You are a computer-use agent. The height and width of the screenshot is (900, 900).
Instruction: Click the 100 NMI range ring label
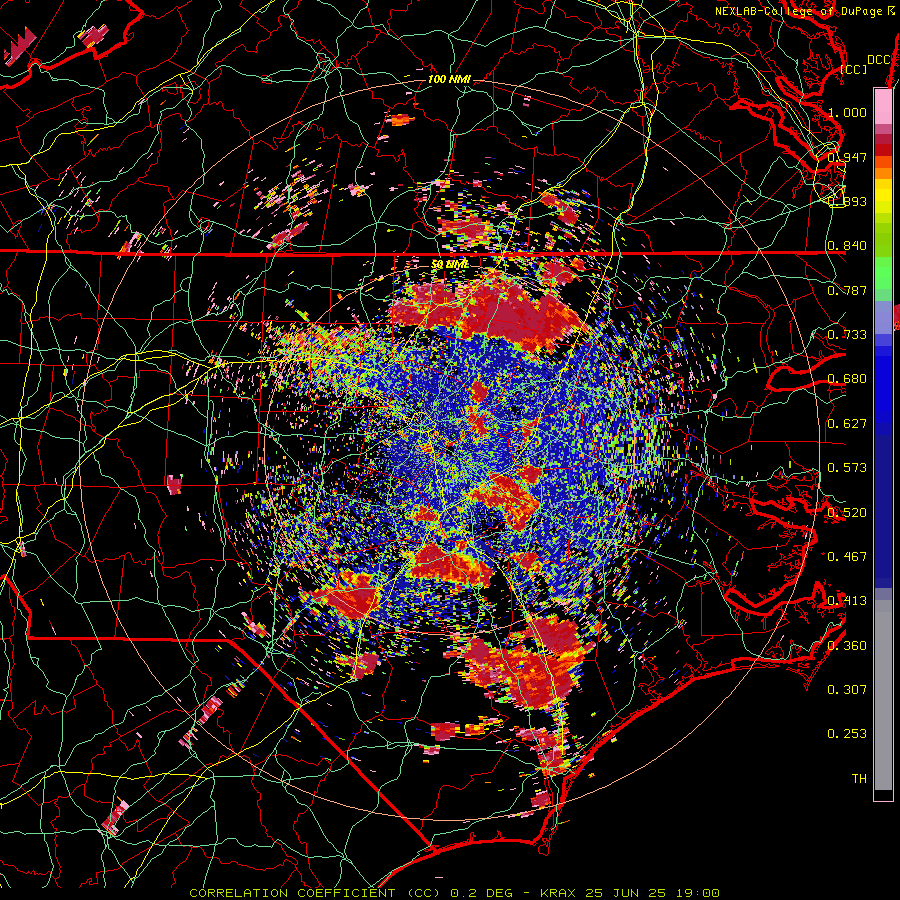[x=449, y=79]
